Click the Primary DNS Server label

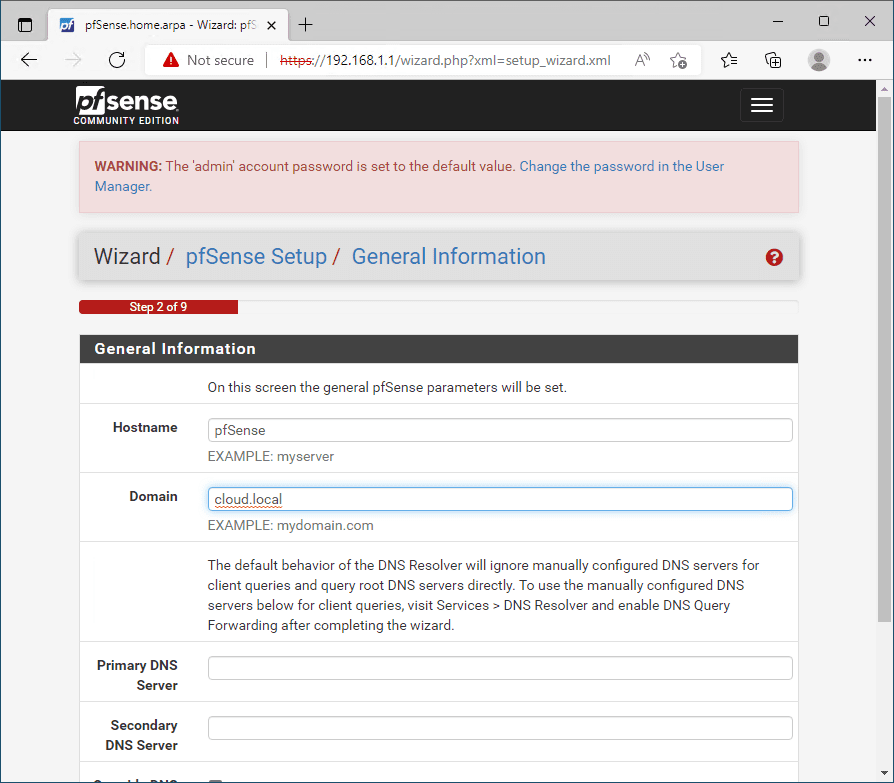(x=137, y=675)
